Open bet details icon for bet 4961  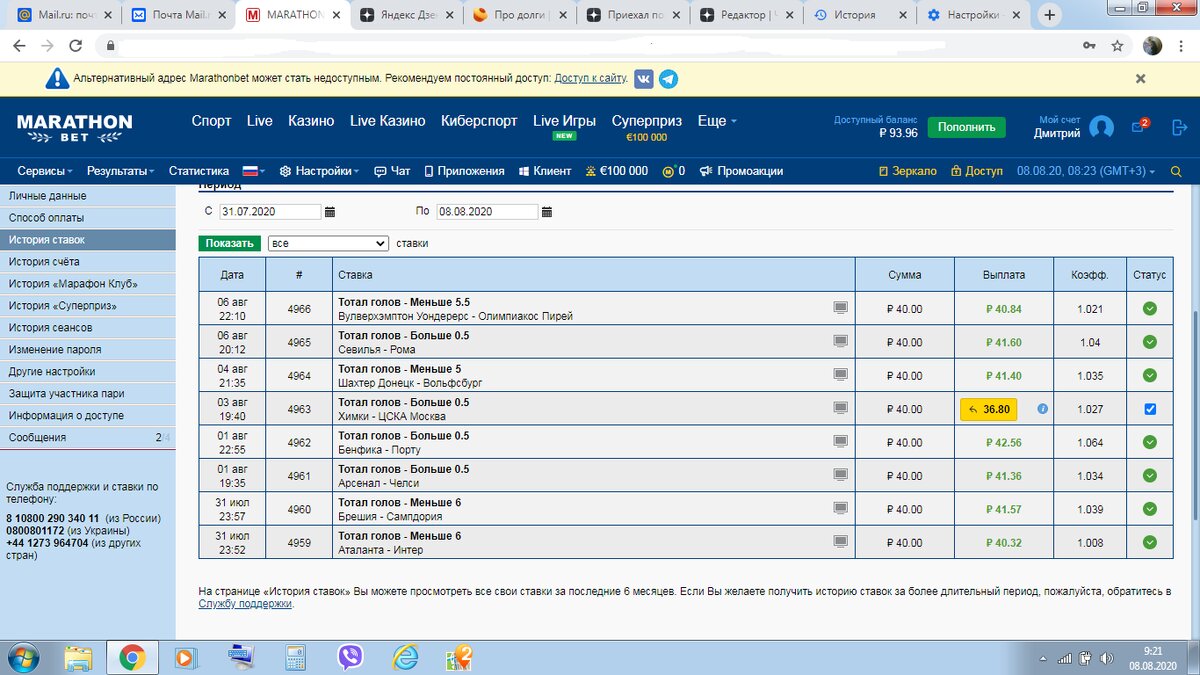point(841,475)
